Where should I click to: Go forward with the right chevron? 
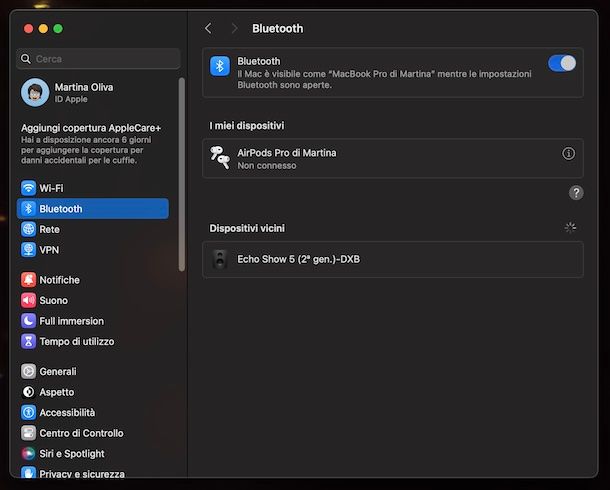234,28
